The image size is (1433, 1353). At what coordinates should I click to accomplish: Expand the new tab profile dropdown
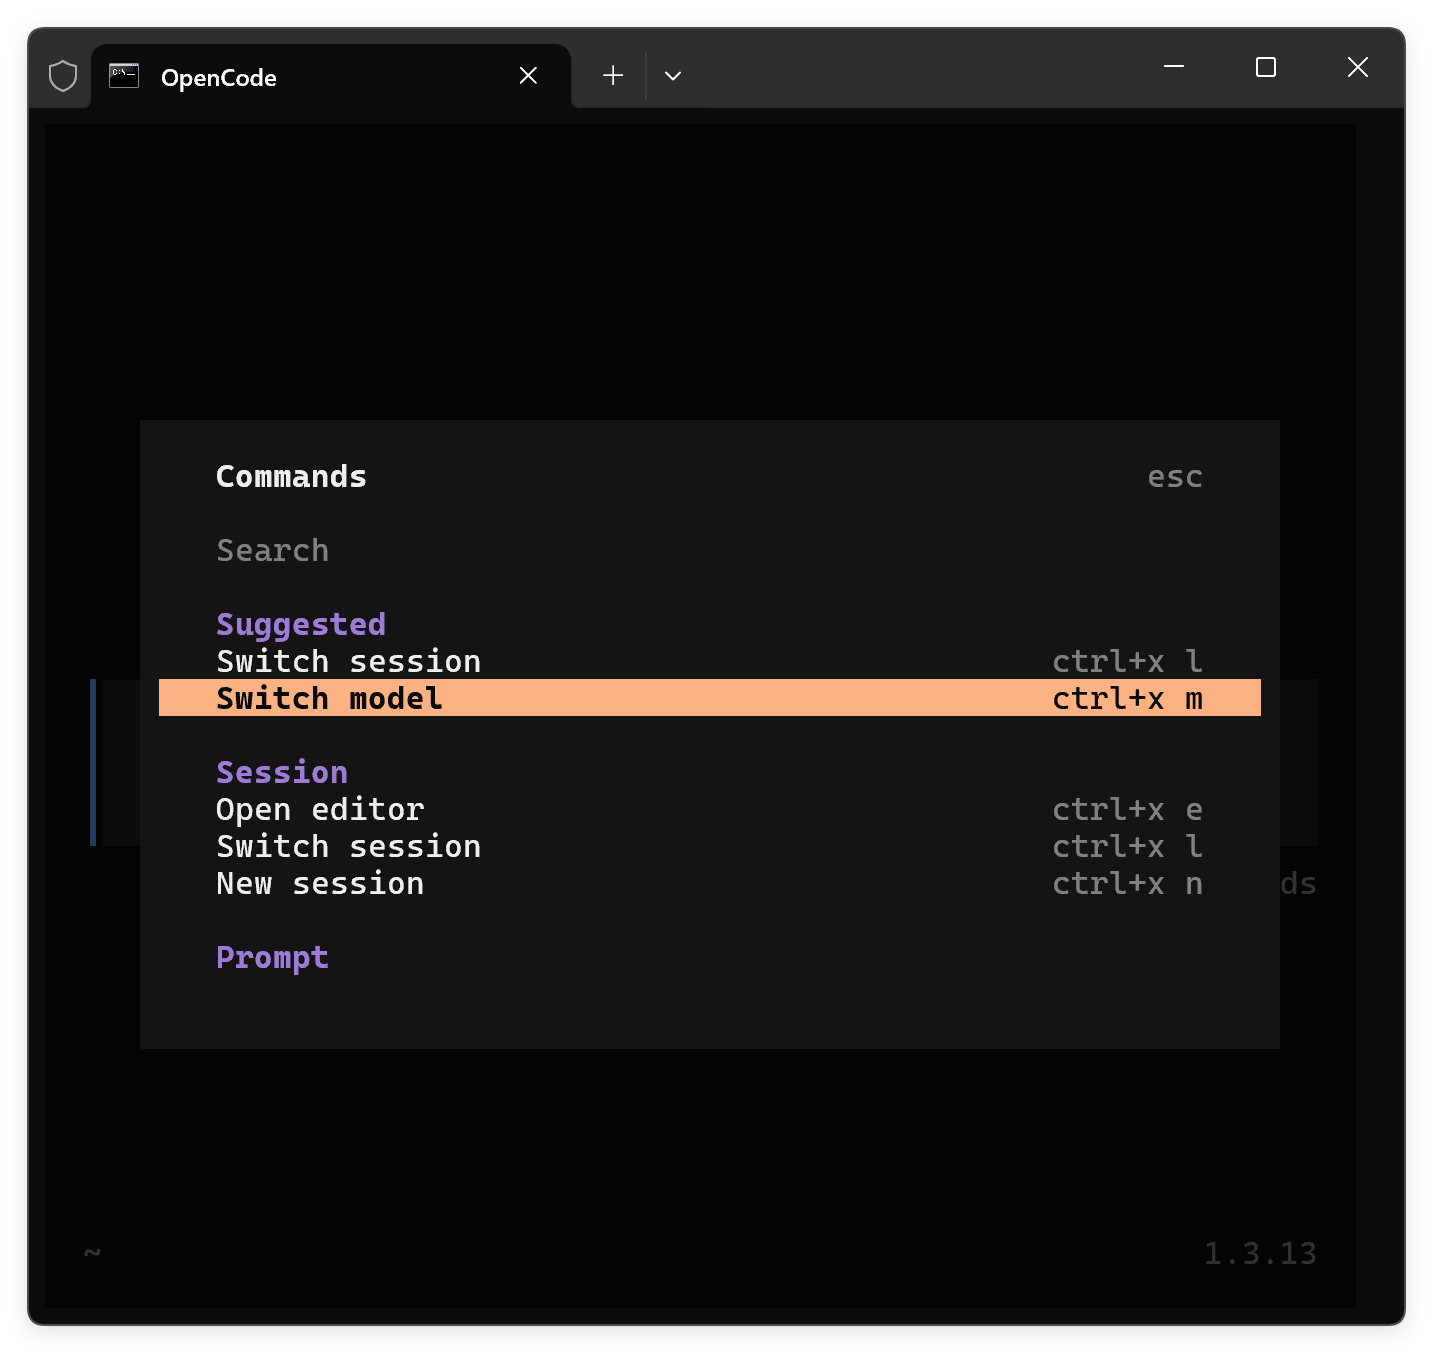(x=673, y=76)
